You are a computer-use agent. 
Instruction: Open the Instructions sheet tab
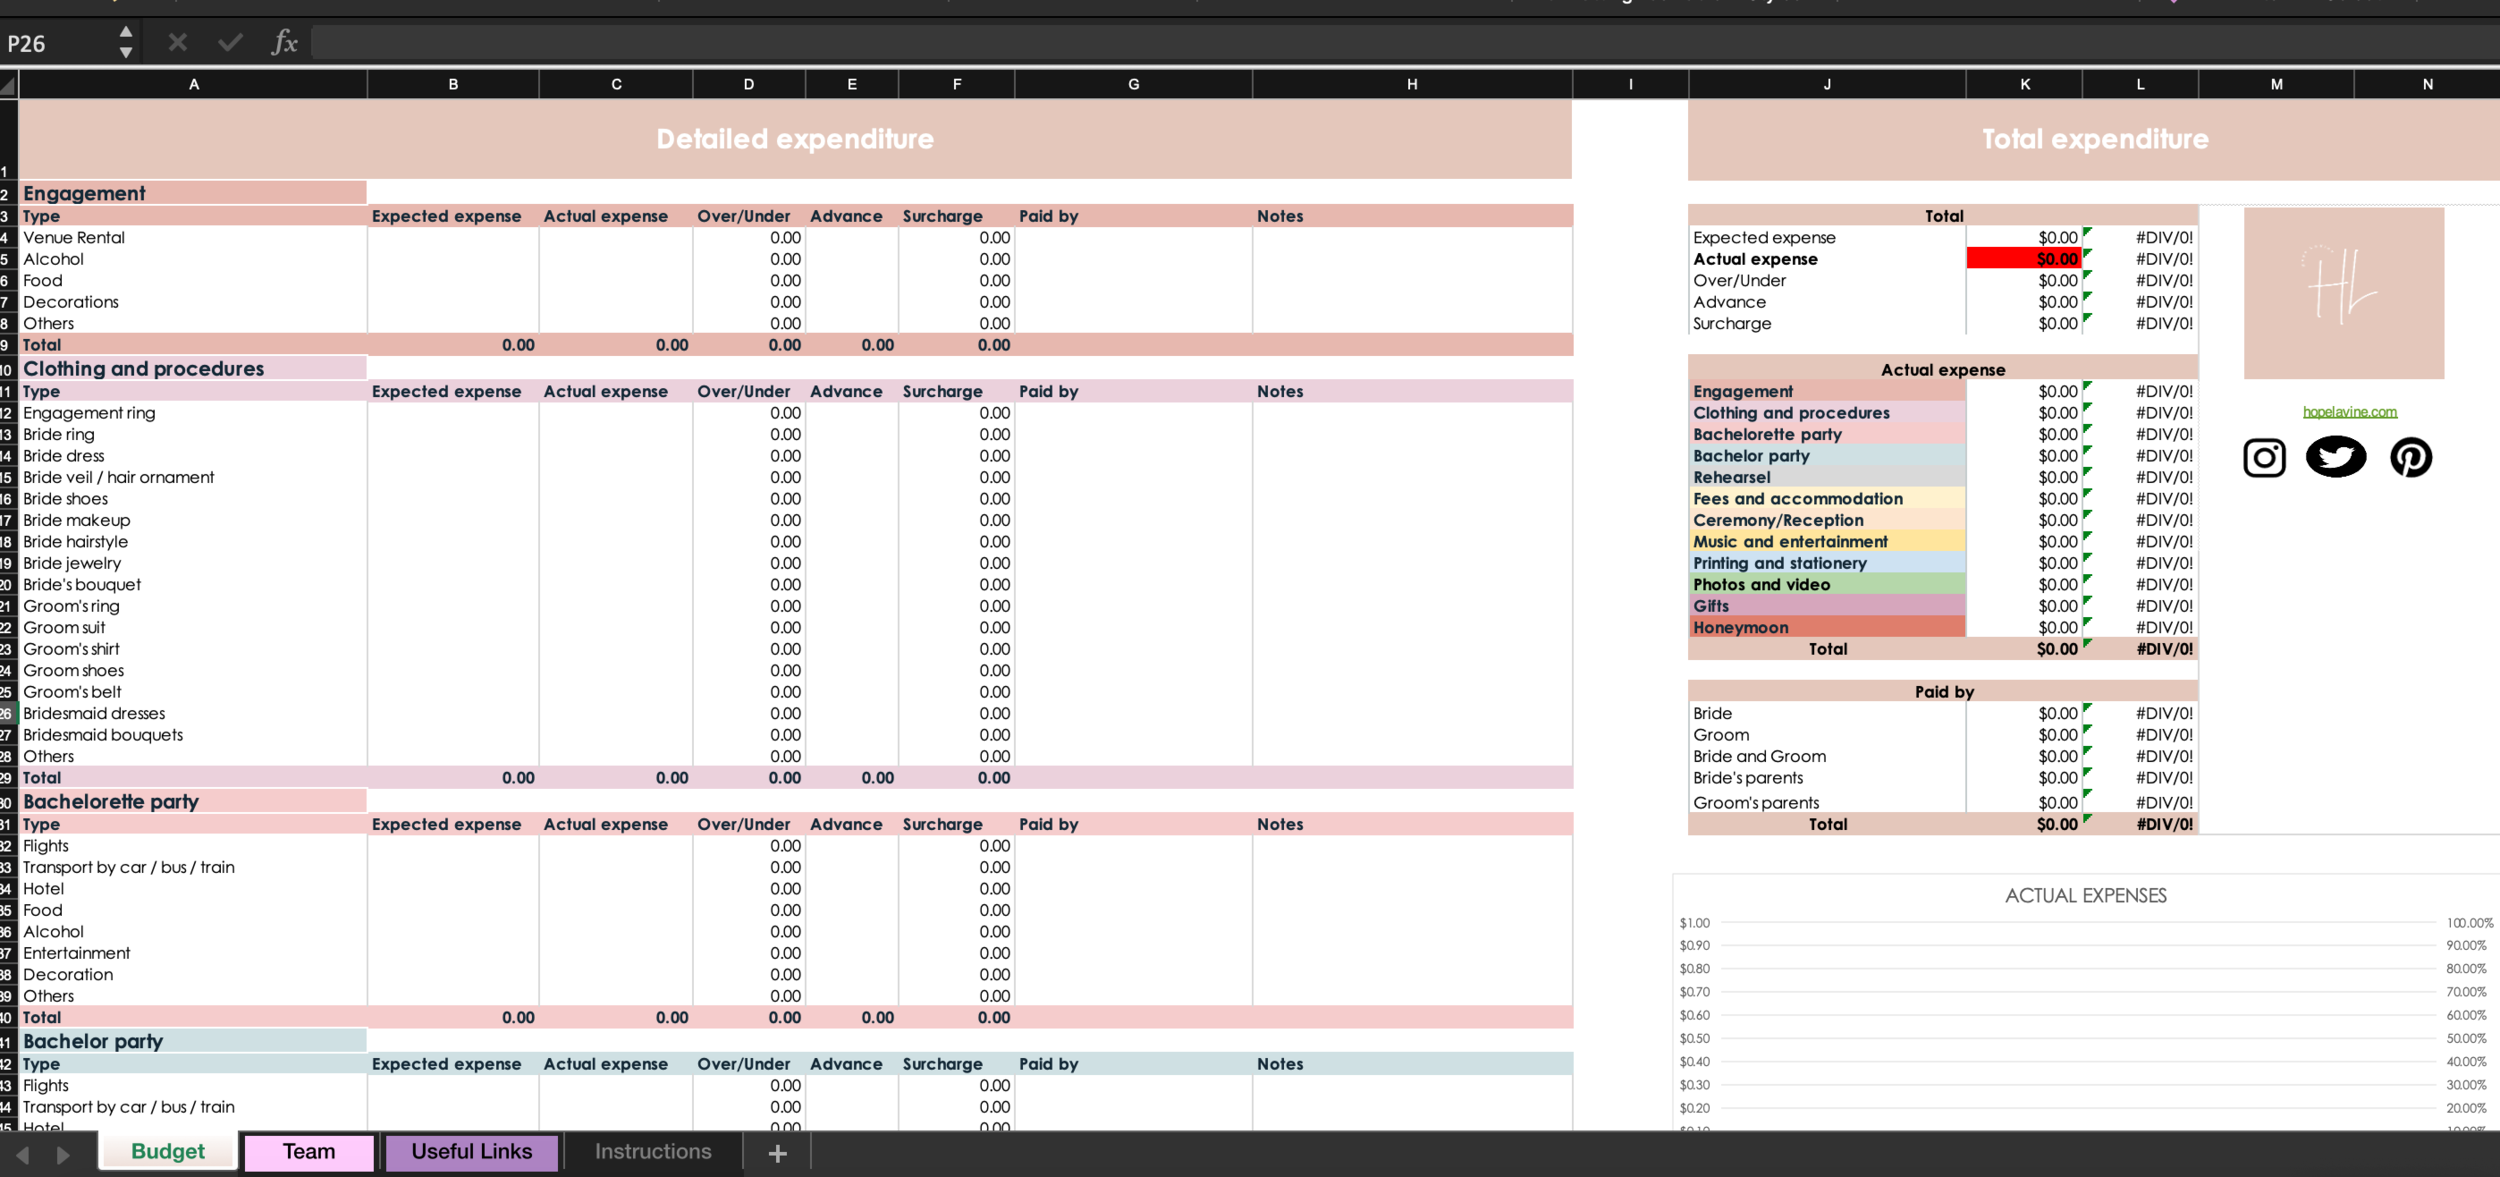[x=653, y=1152]
